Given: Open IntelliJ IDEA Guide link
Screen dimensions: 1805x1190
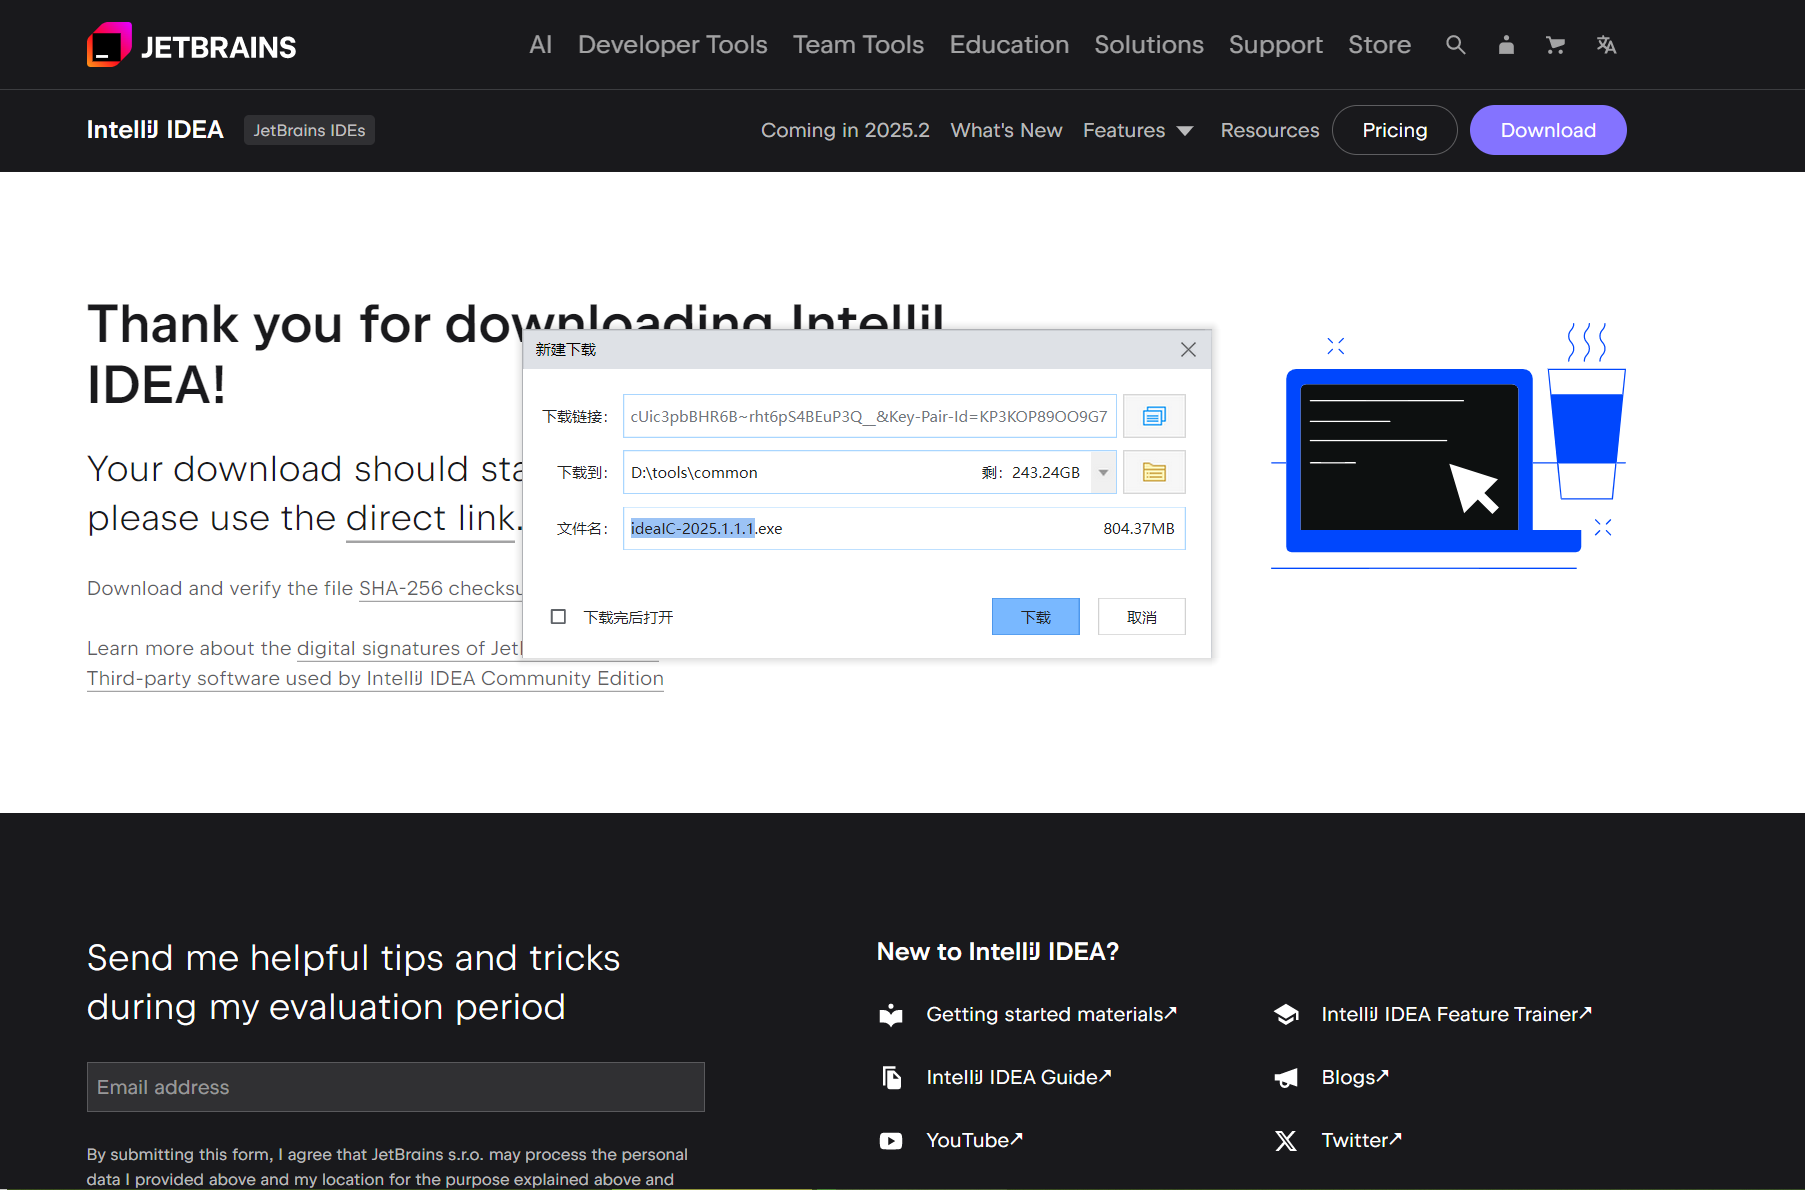Looking at the screenshot, I should click(1019, 1077).
